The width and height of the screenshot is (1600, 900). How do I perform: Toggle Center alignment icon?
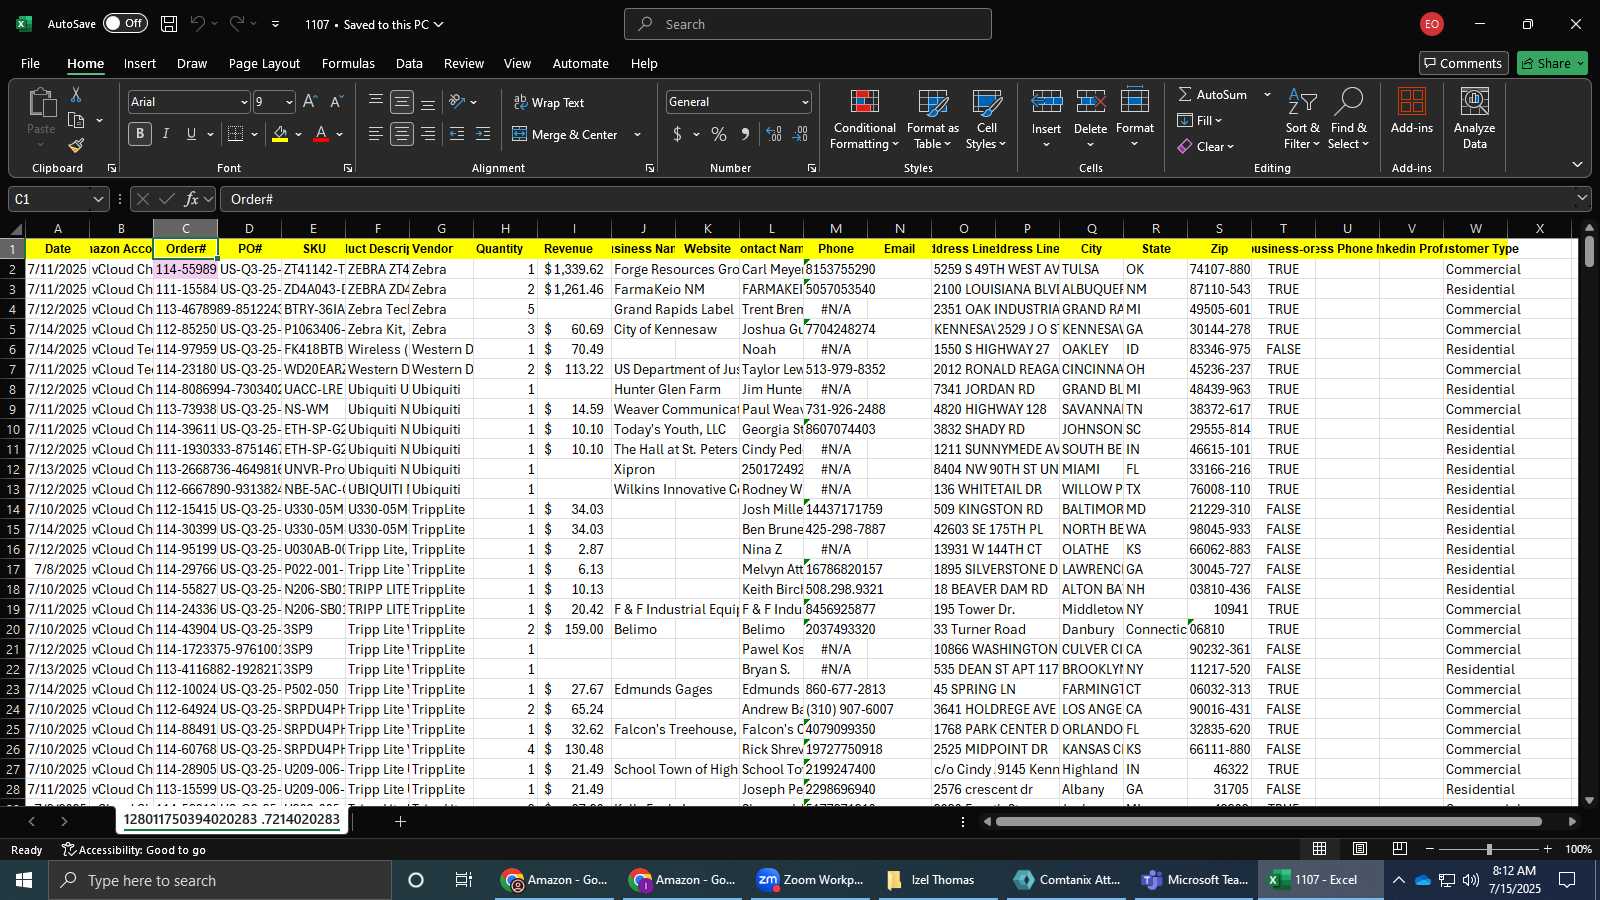pyautogui.click(x=402, y=134)
